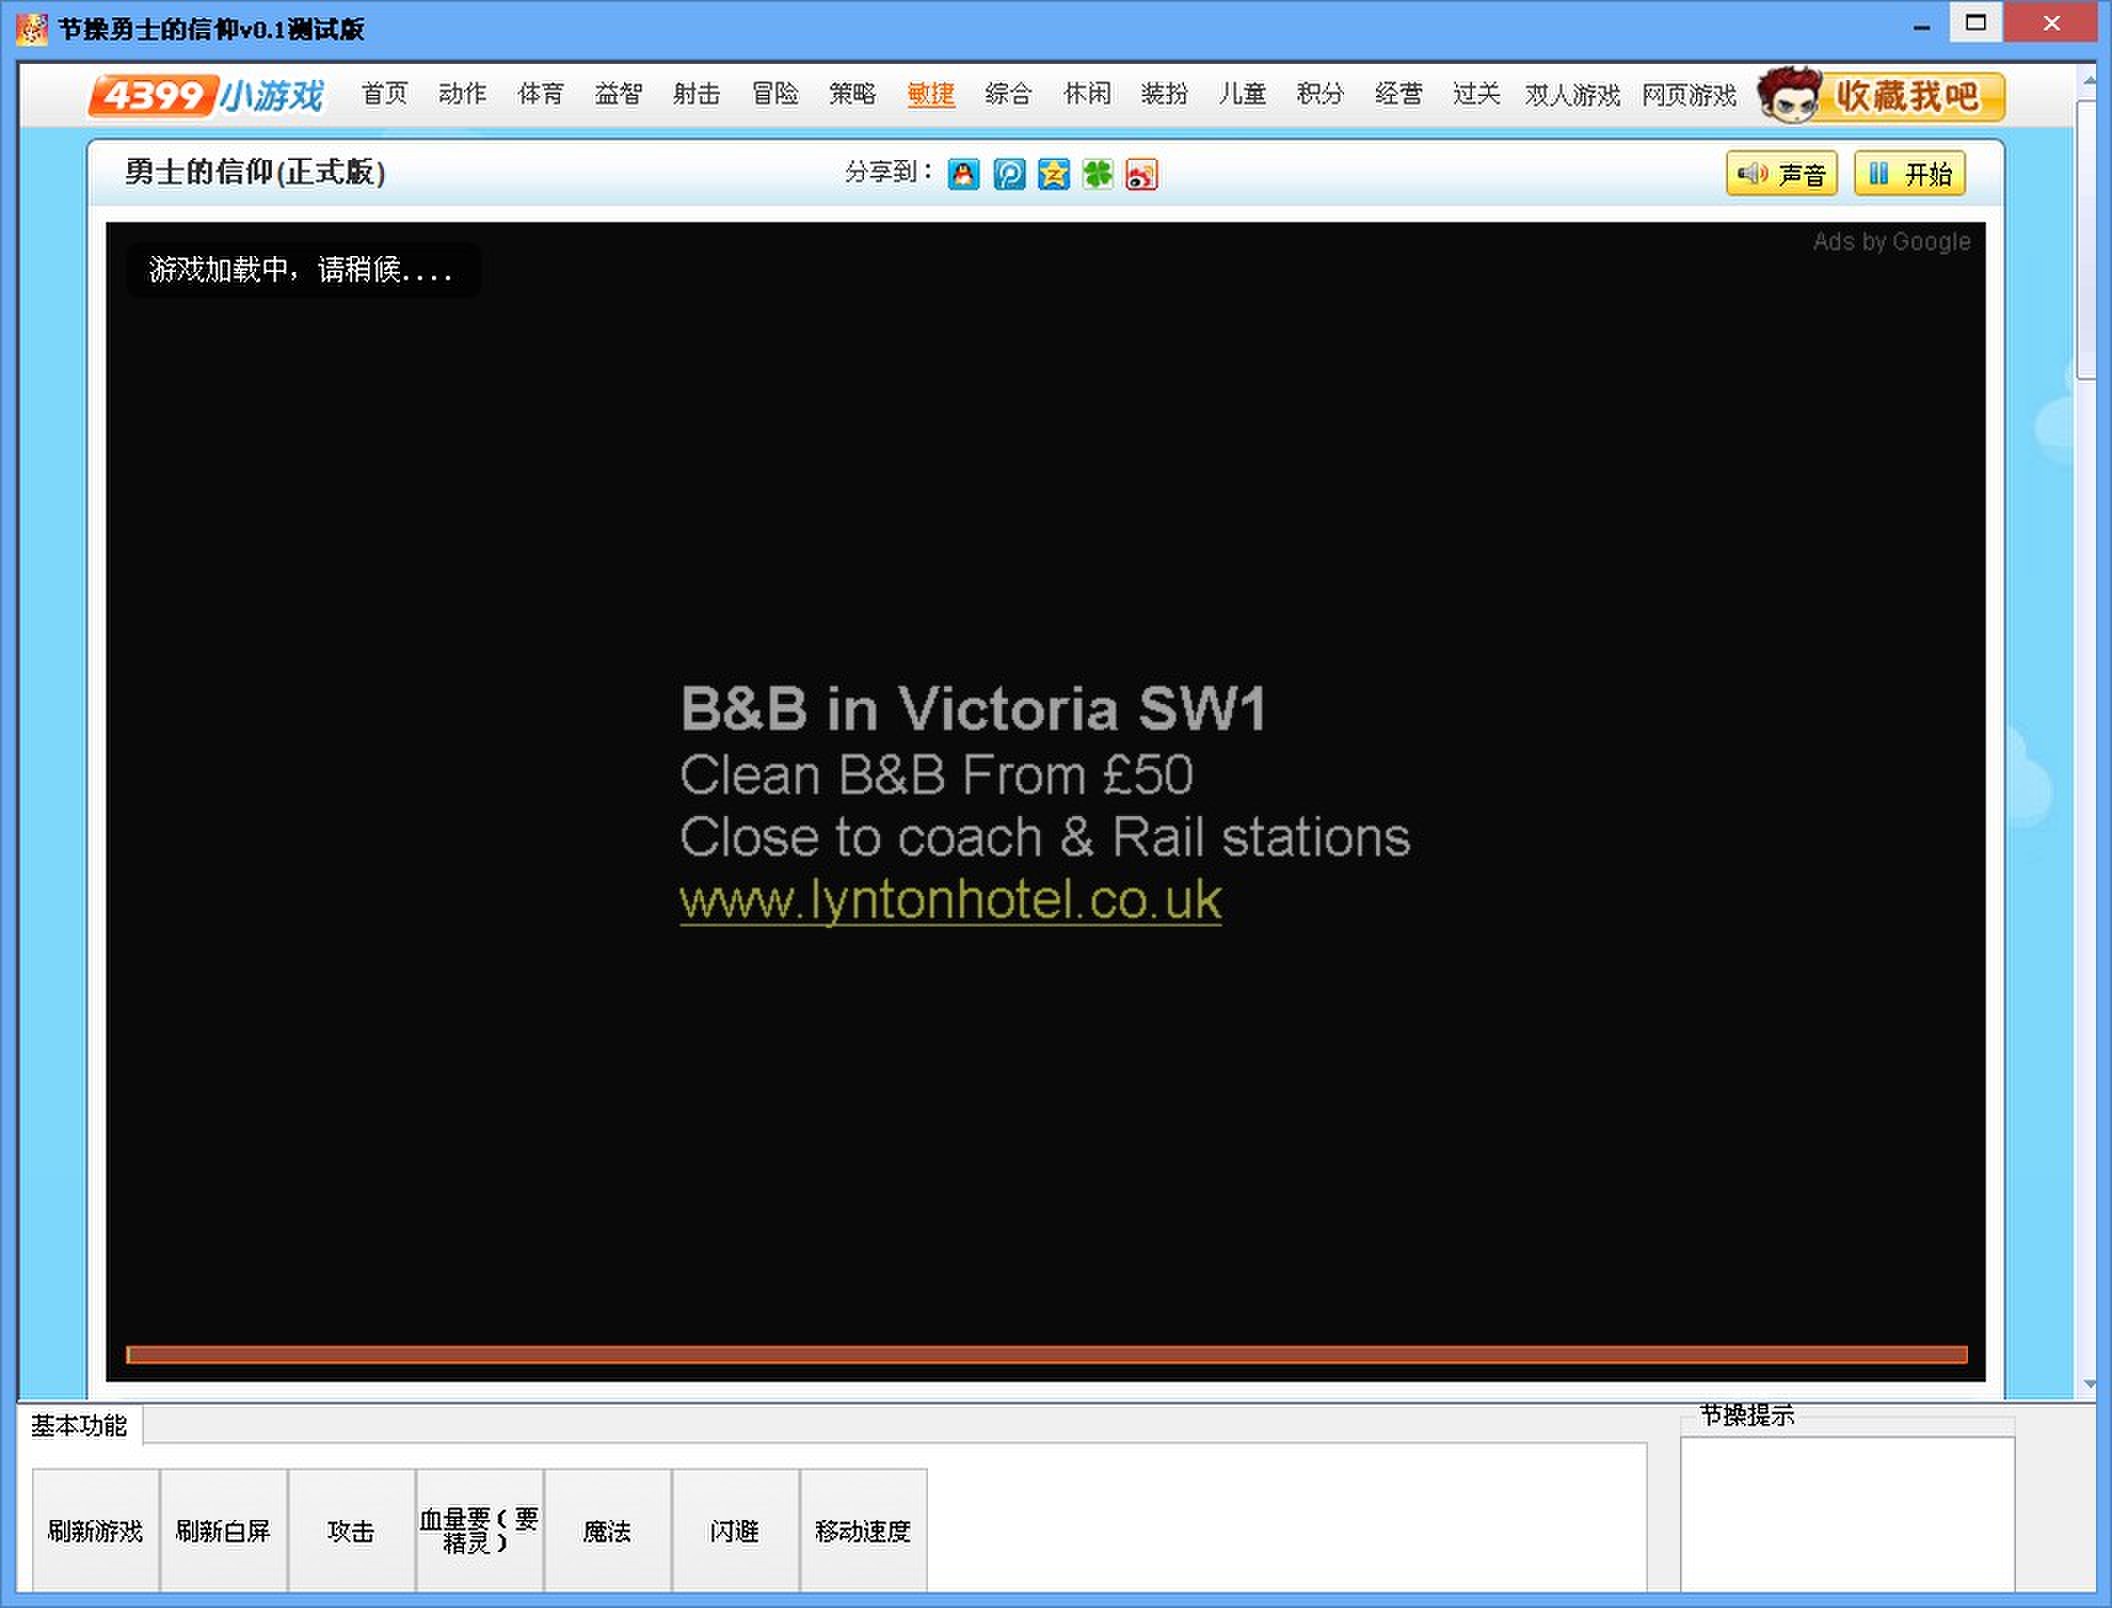Go to the 首页 nav link
This screenshot has height=1608, width=2112.
(x=384, y=94)
